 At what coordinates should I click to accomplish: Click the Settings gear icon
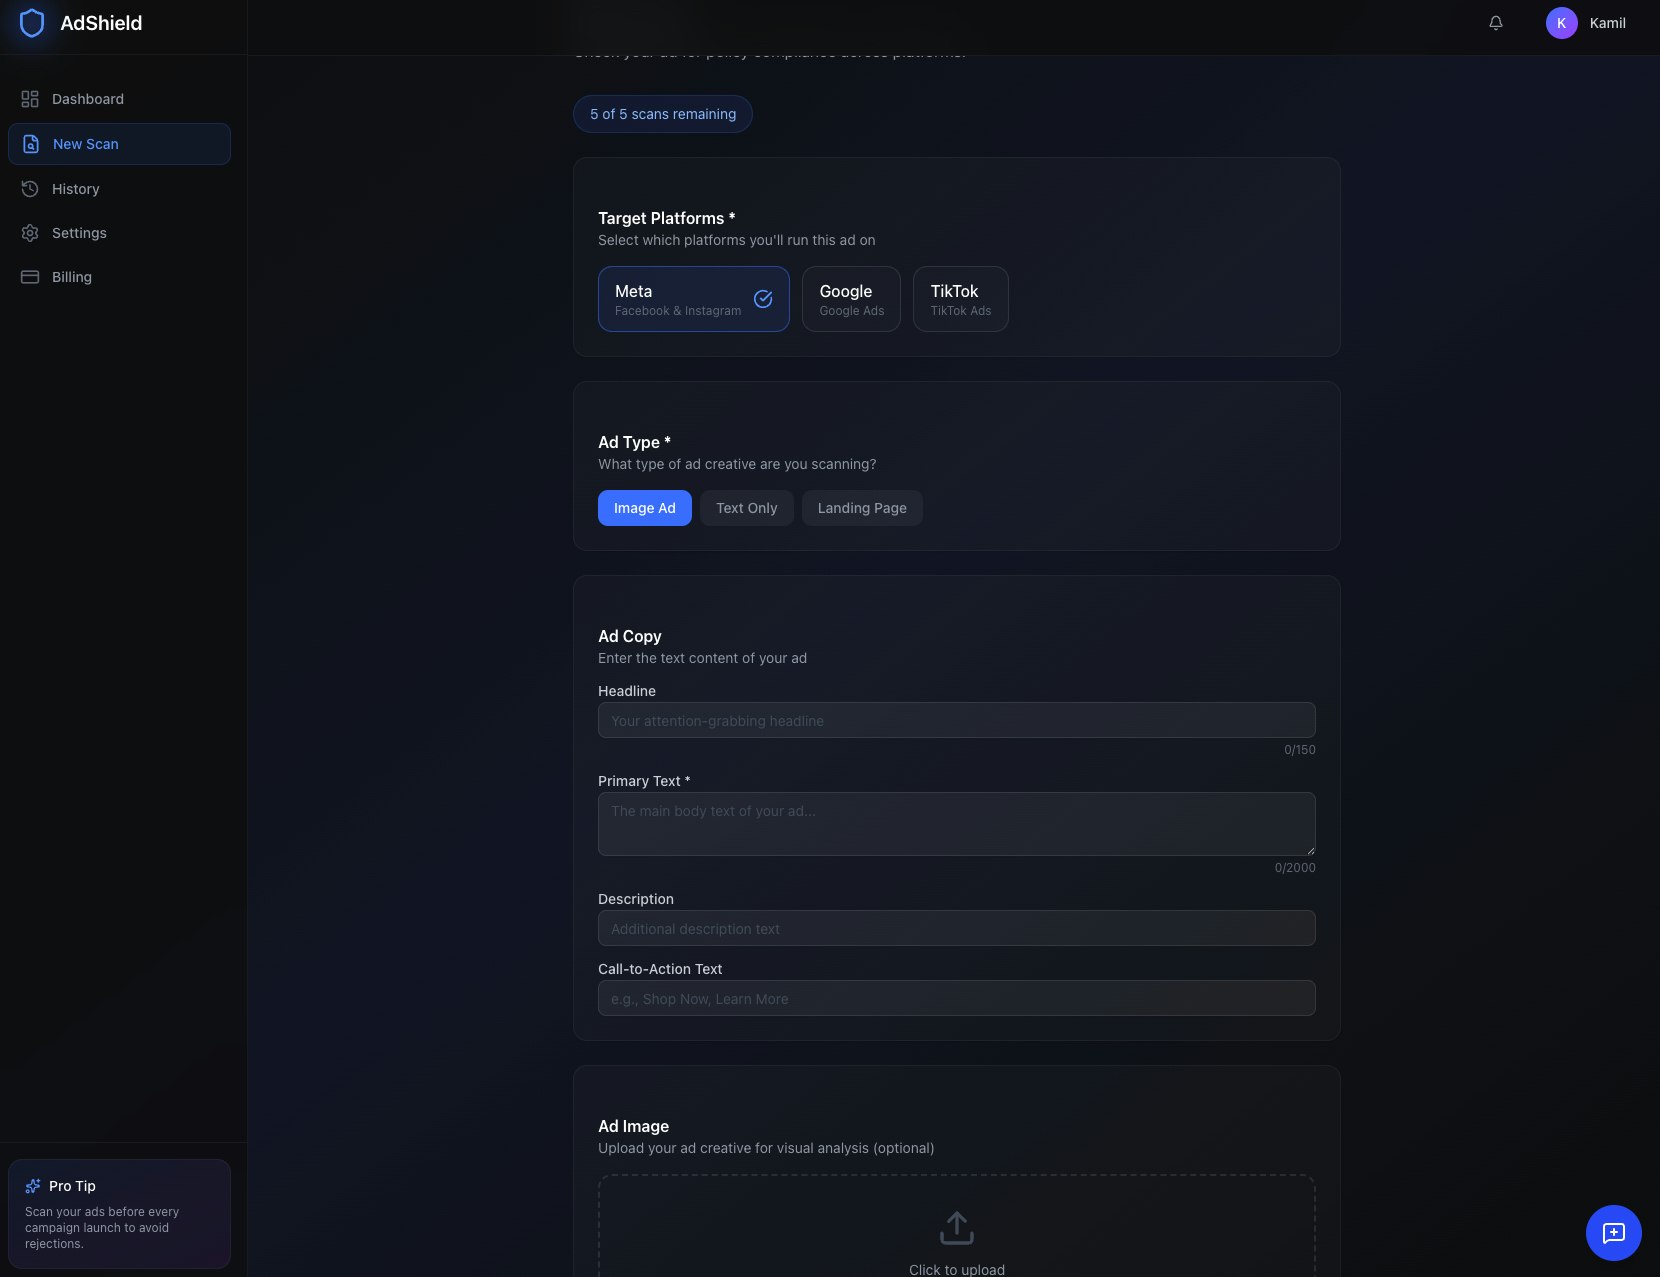tap(30, 232)
